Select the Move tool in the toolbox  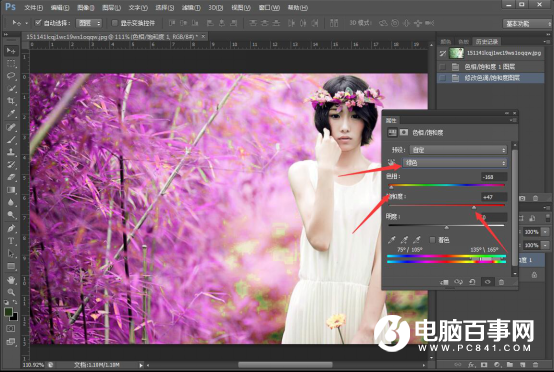11,51
